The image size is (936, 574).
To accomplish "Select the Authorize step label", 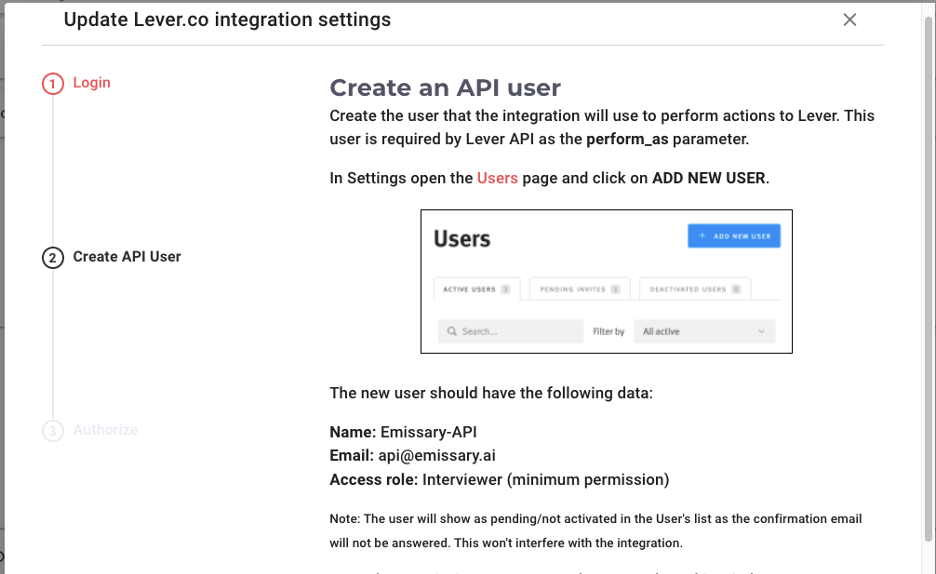I will 105,430.
